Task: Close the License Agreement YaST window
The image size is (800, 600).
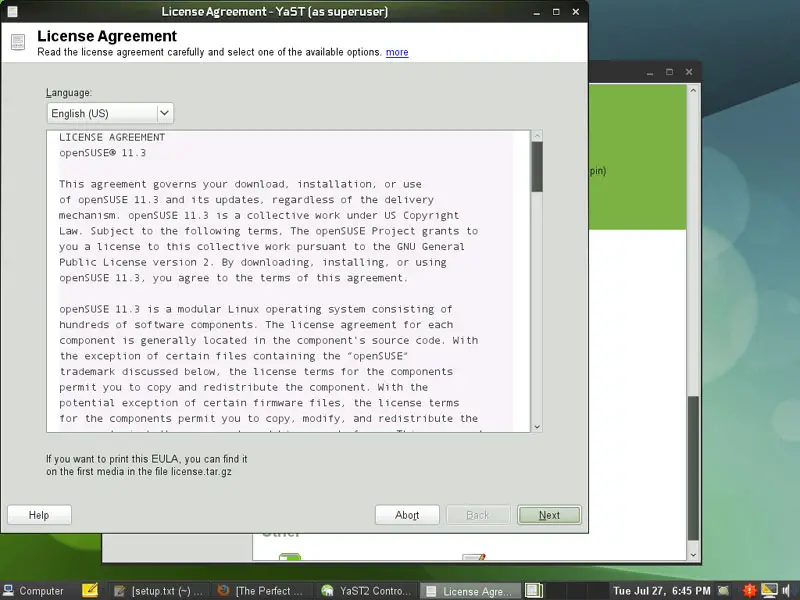Action: [x=576, y=12]
